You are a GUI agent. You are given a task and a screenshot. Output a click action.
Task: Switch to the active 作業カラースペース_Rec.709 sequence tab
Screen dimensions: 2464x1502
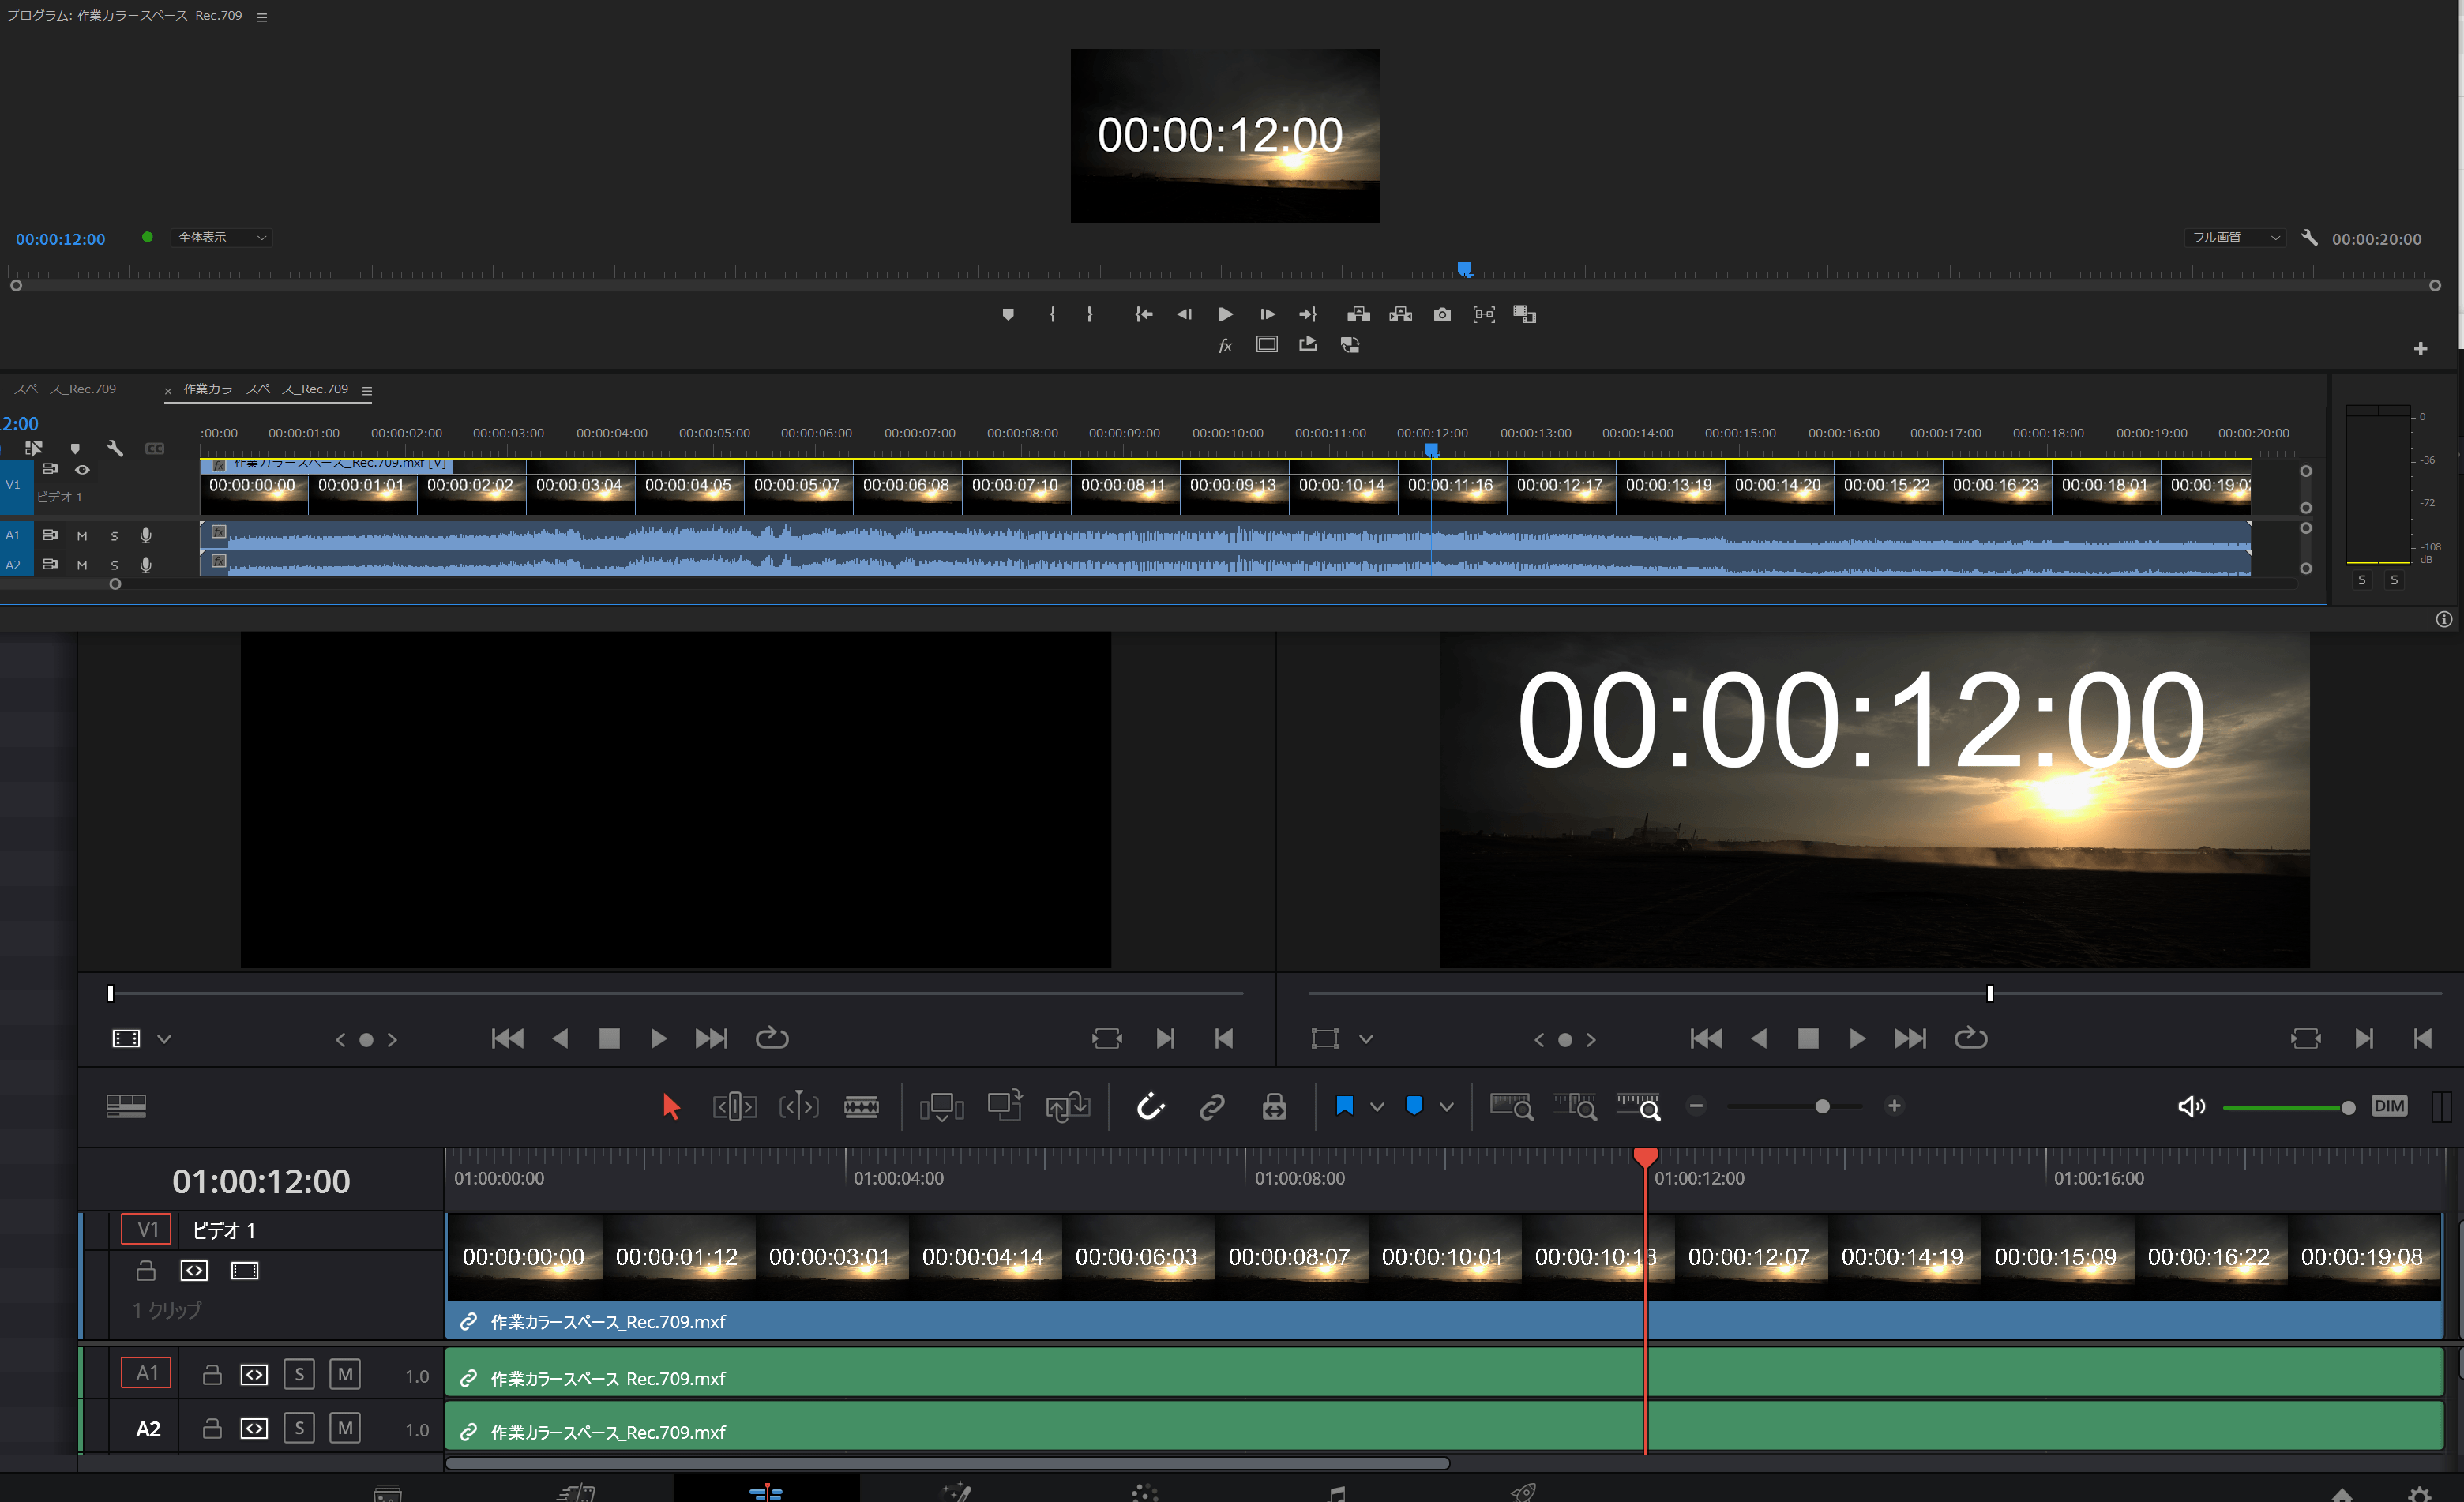coord(266,389)
